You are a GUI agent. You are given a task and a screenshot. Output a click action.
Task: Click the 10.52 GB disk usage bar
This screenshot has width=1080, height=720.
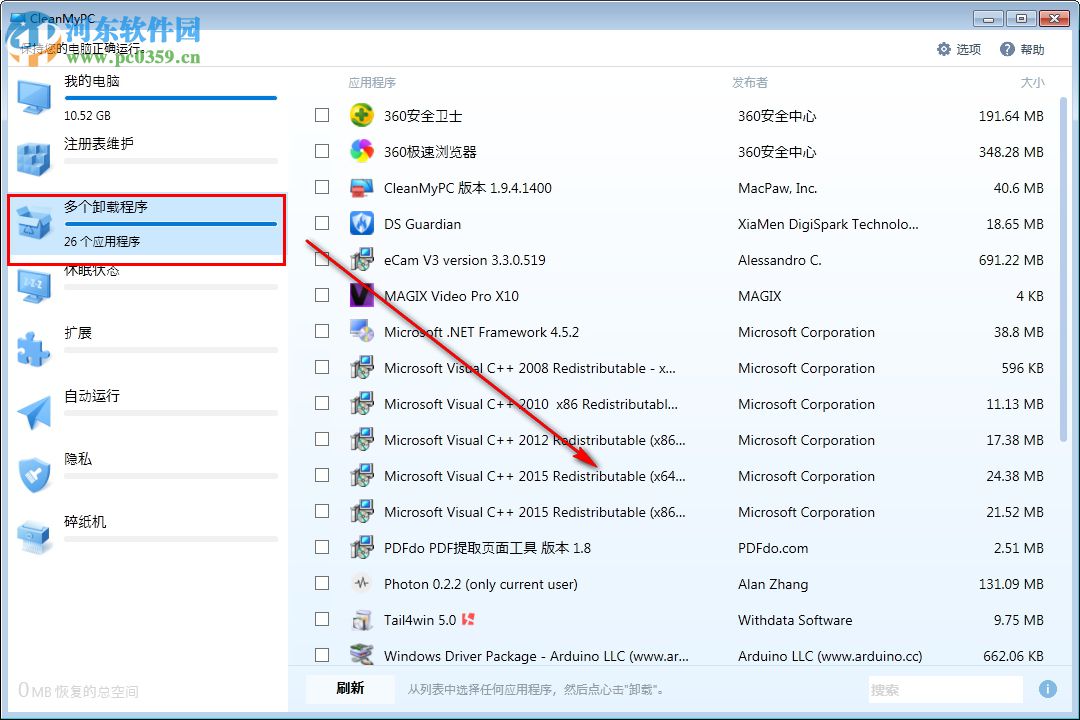point(170,97)
